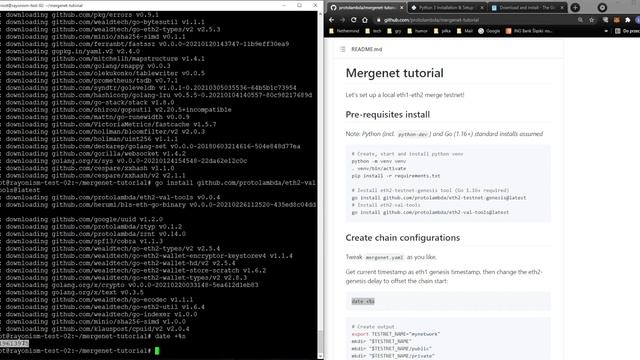Maximize the terminal window
This screenshot has width=640, height=360.
[300, 5]
